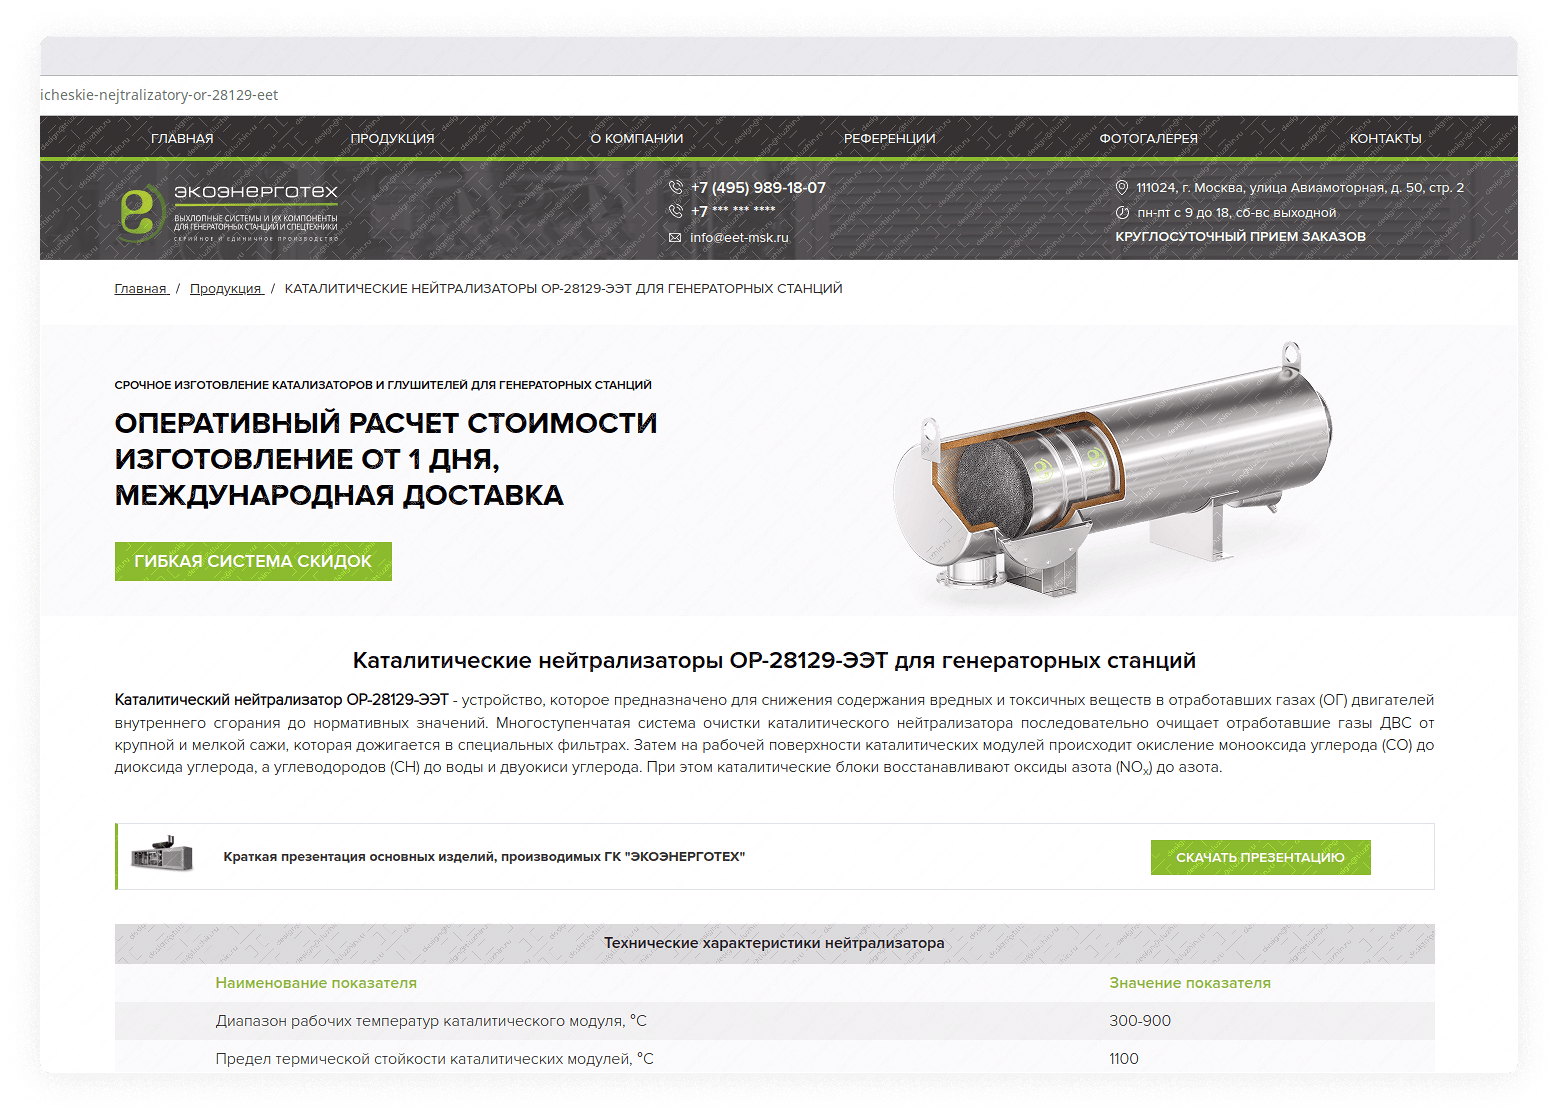This screenshot has width=1558, height=1117.
Task: Click the phone icon beside the masked number
Action: [x=676, y=211]
